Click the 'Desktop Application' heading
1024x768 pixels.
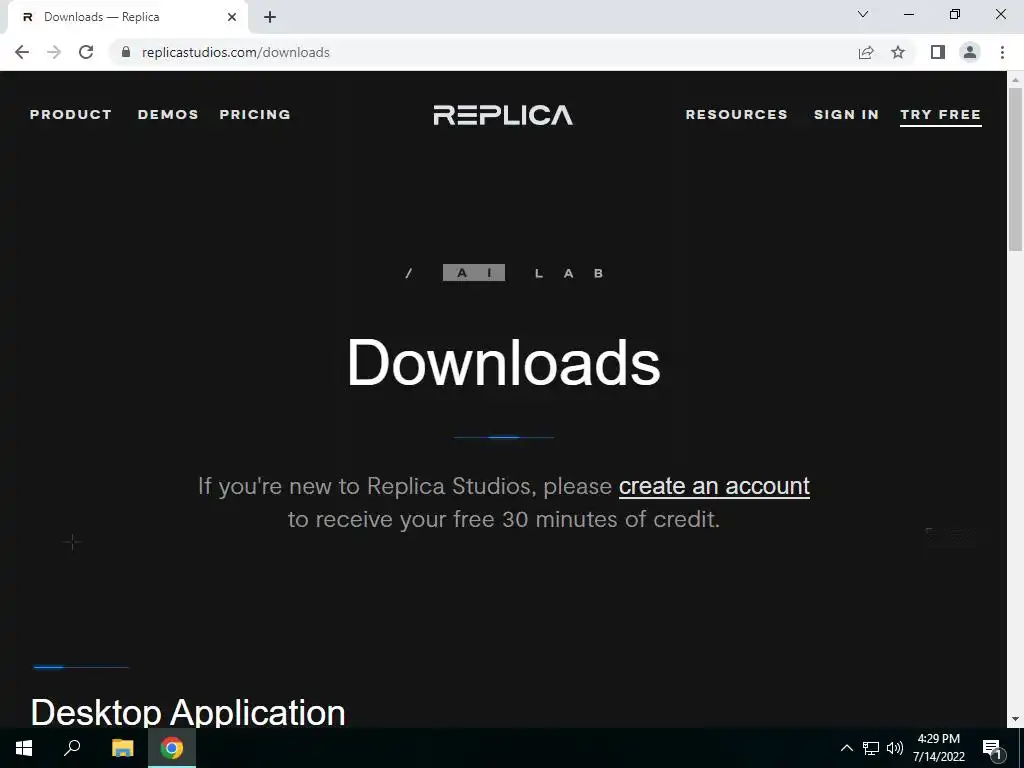(x=188, y=712)
